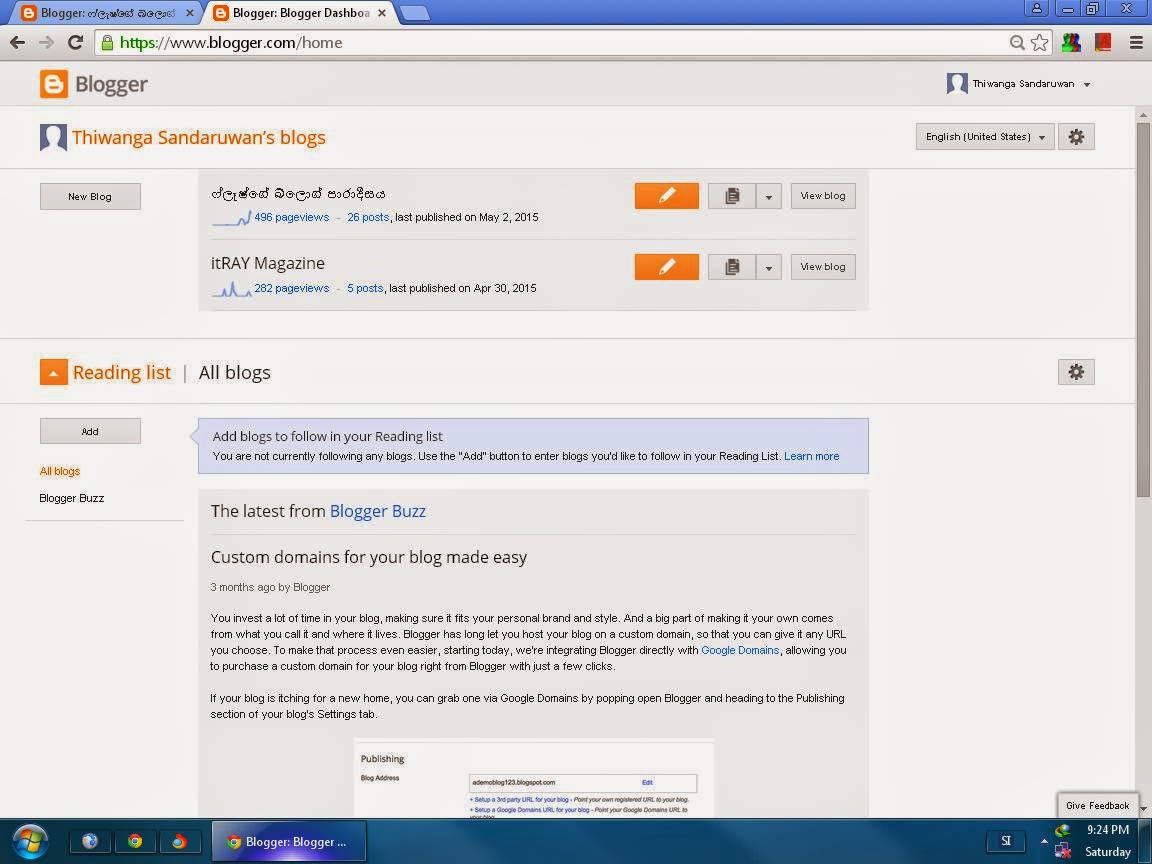1152x864 pixels.
Task: Switch to Reading list heading tab
Action: click(x=122, y=372)
